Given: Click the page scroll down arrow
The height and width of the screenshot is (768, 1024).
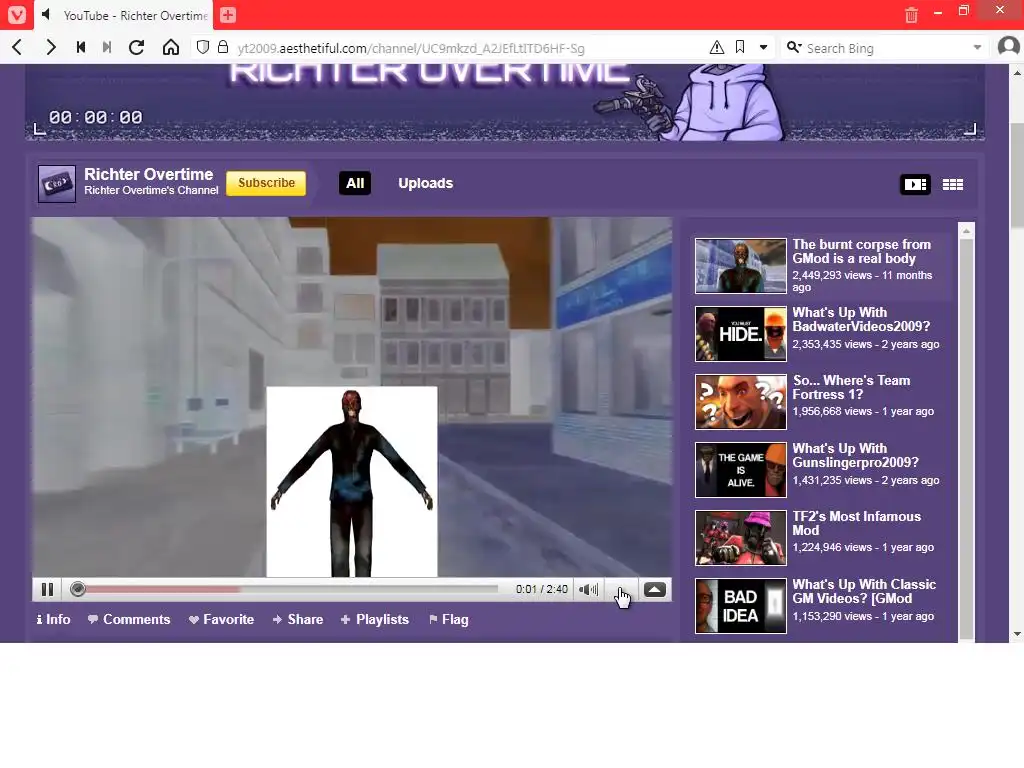Looking at the screenshot, I should (1017, 633).
